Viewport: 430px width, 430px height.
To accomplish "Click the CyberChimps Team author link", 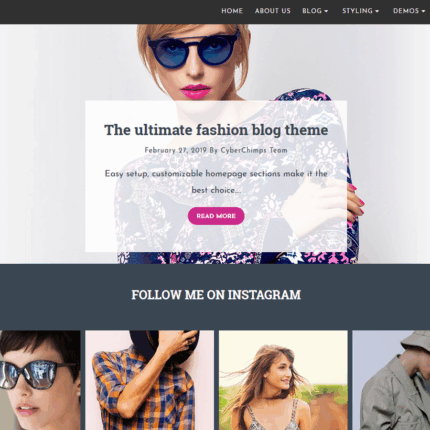I will [254, 150].
